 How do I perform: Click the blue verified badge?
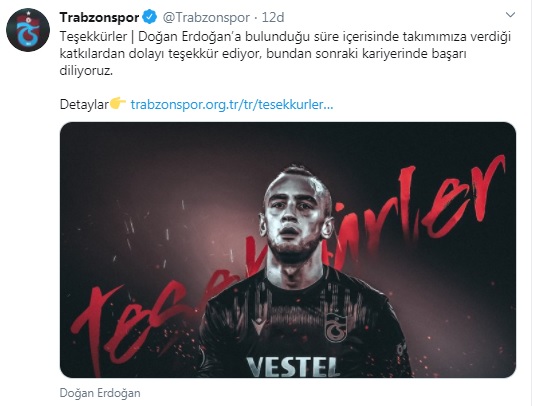pyautogui.click(x=150, y=17)
